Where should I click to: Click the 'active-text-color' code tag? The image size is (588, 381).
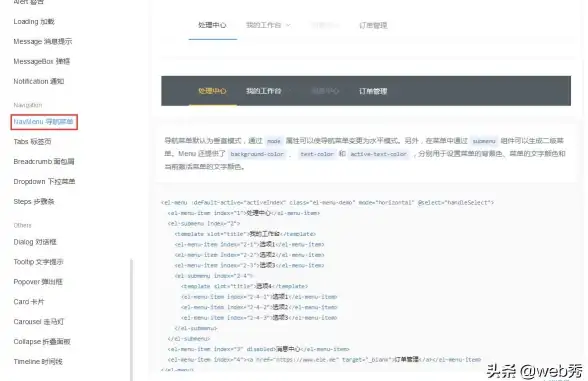[378, 154]
